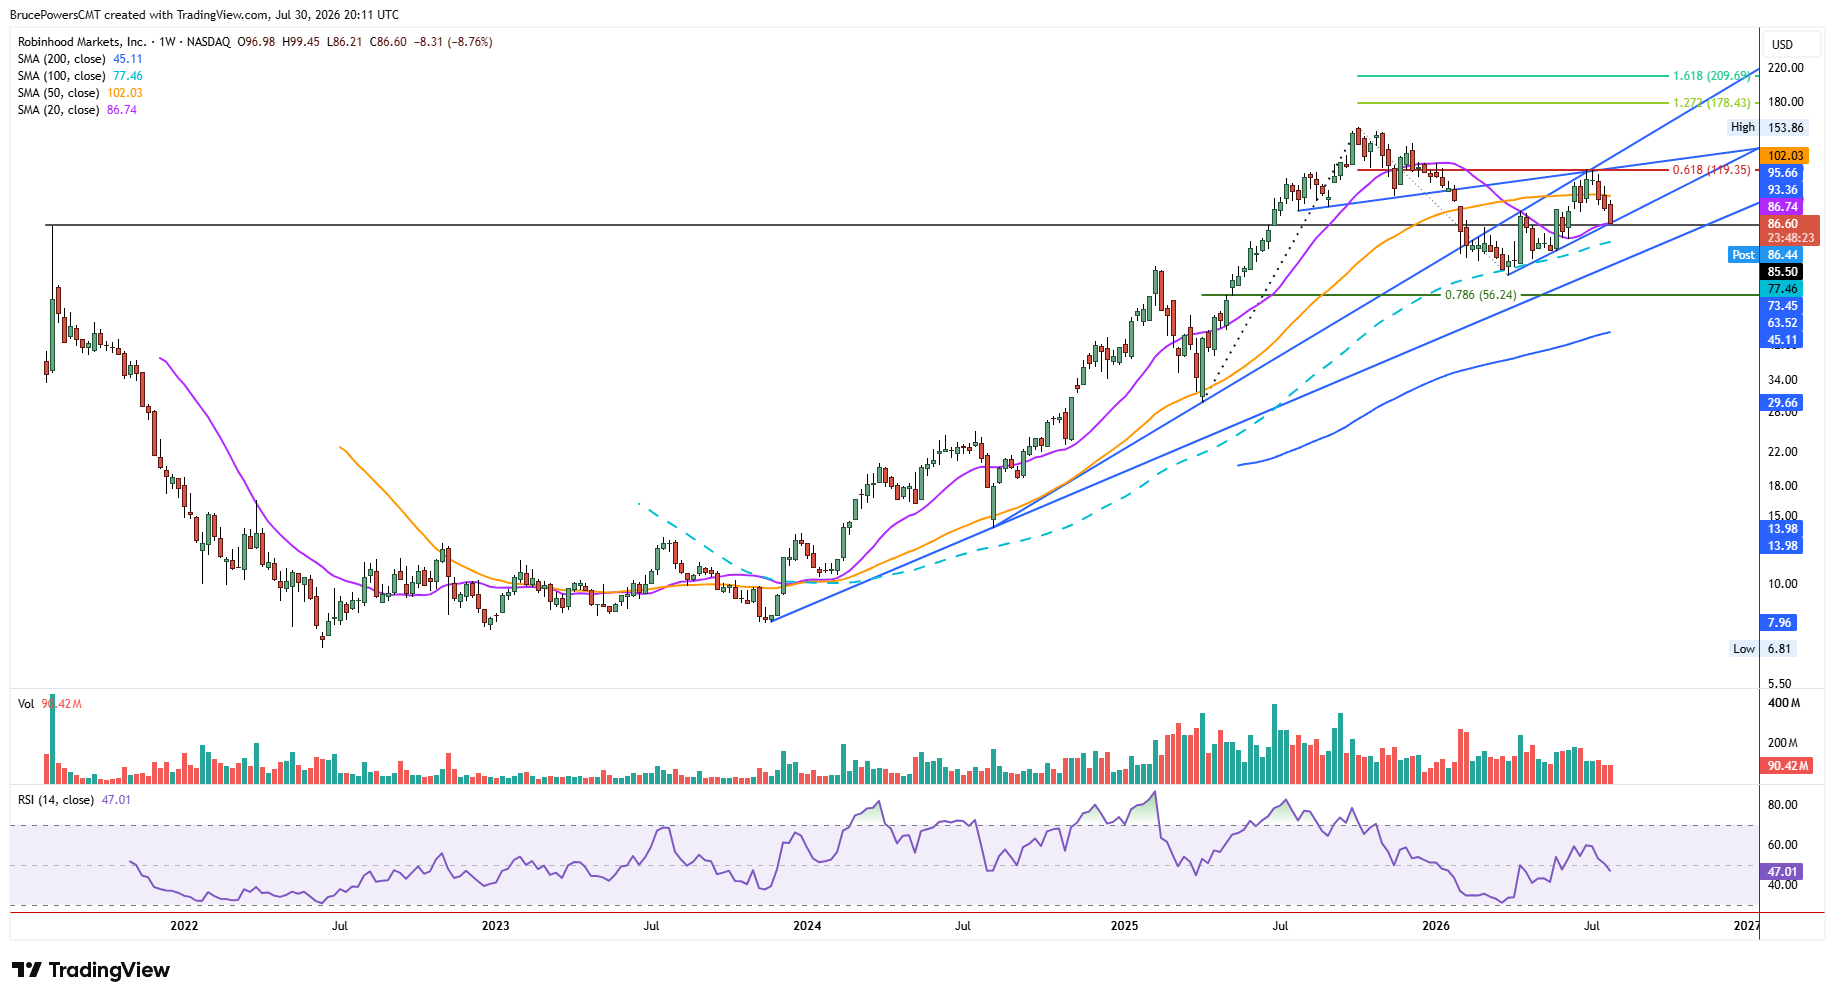
Task: Click the 10.00 price scale label
Action: [x=1782, y=584]
